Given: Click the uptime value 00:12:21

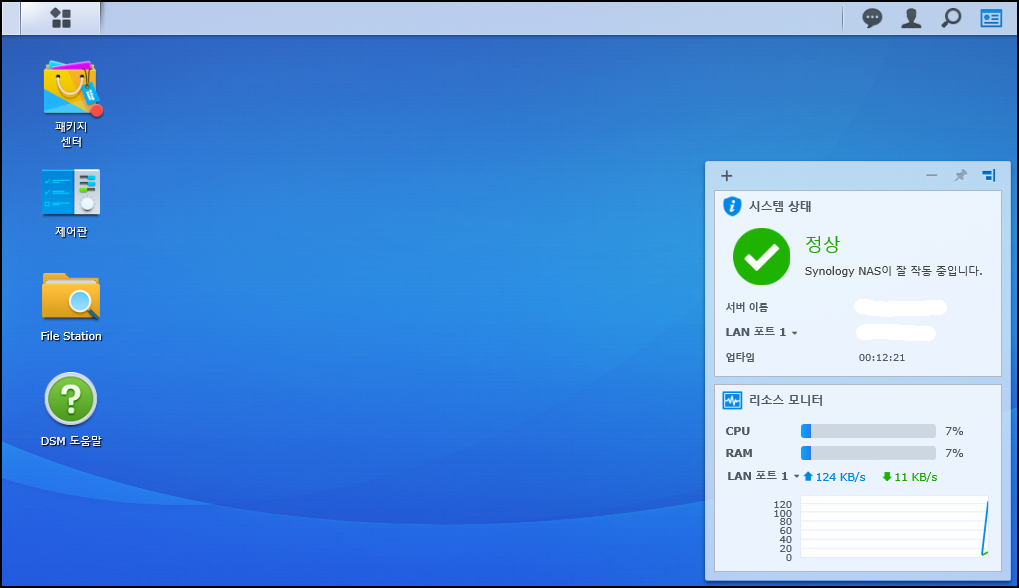Looking at the screenshot, I should coord(882,357).
